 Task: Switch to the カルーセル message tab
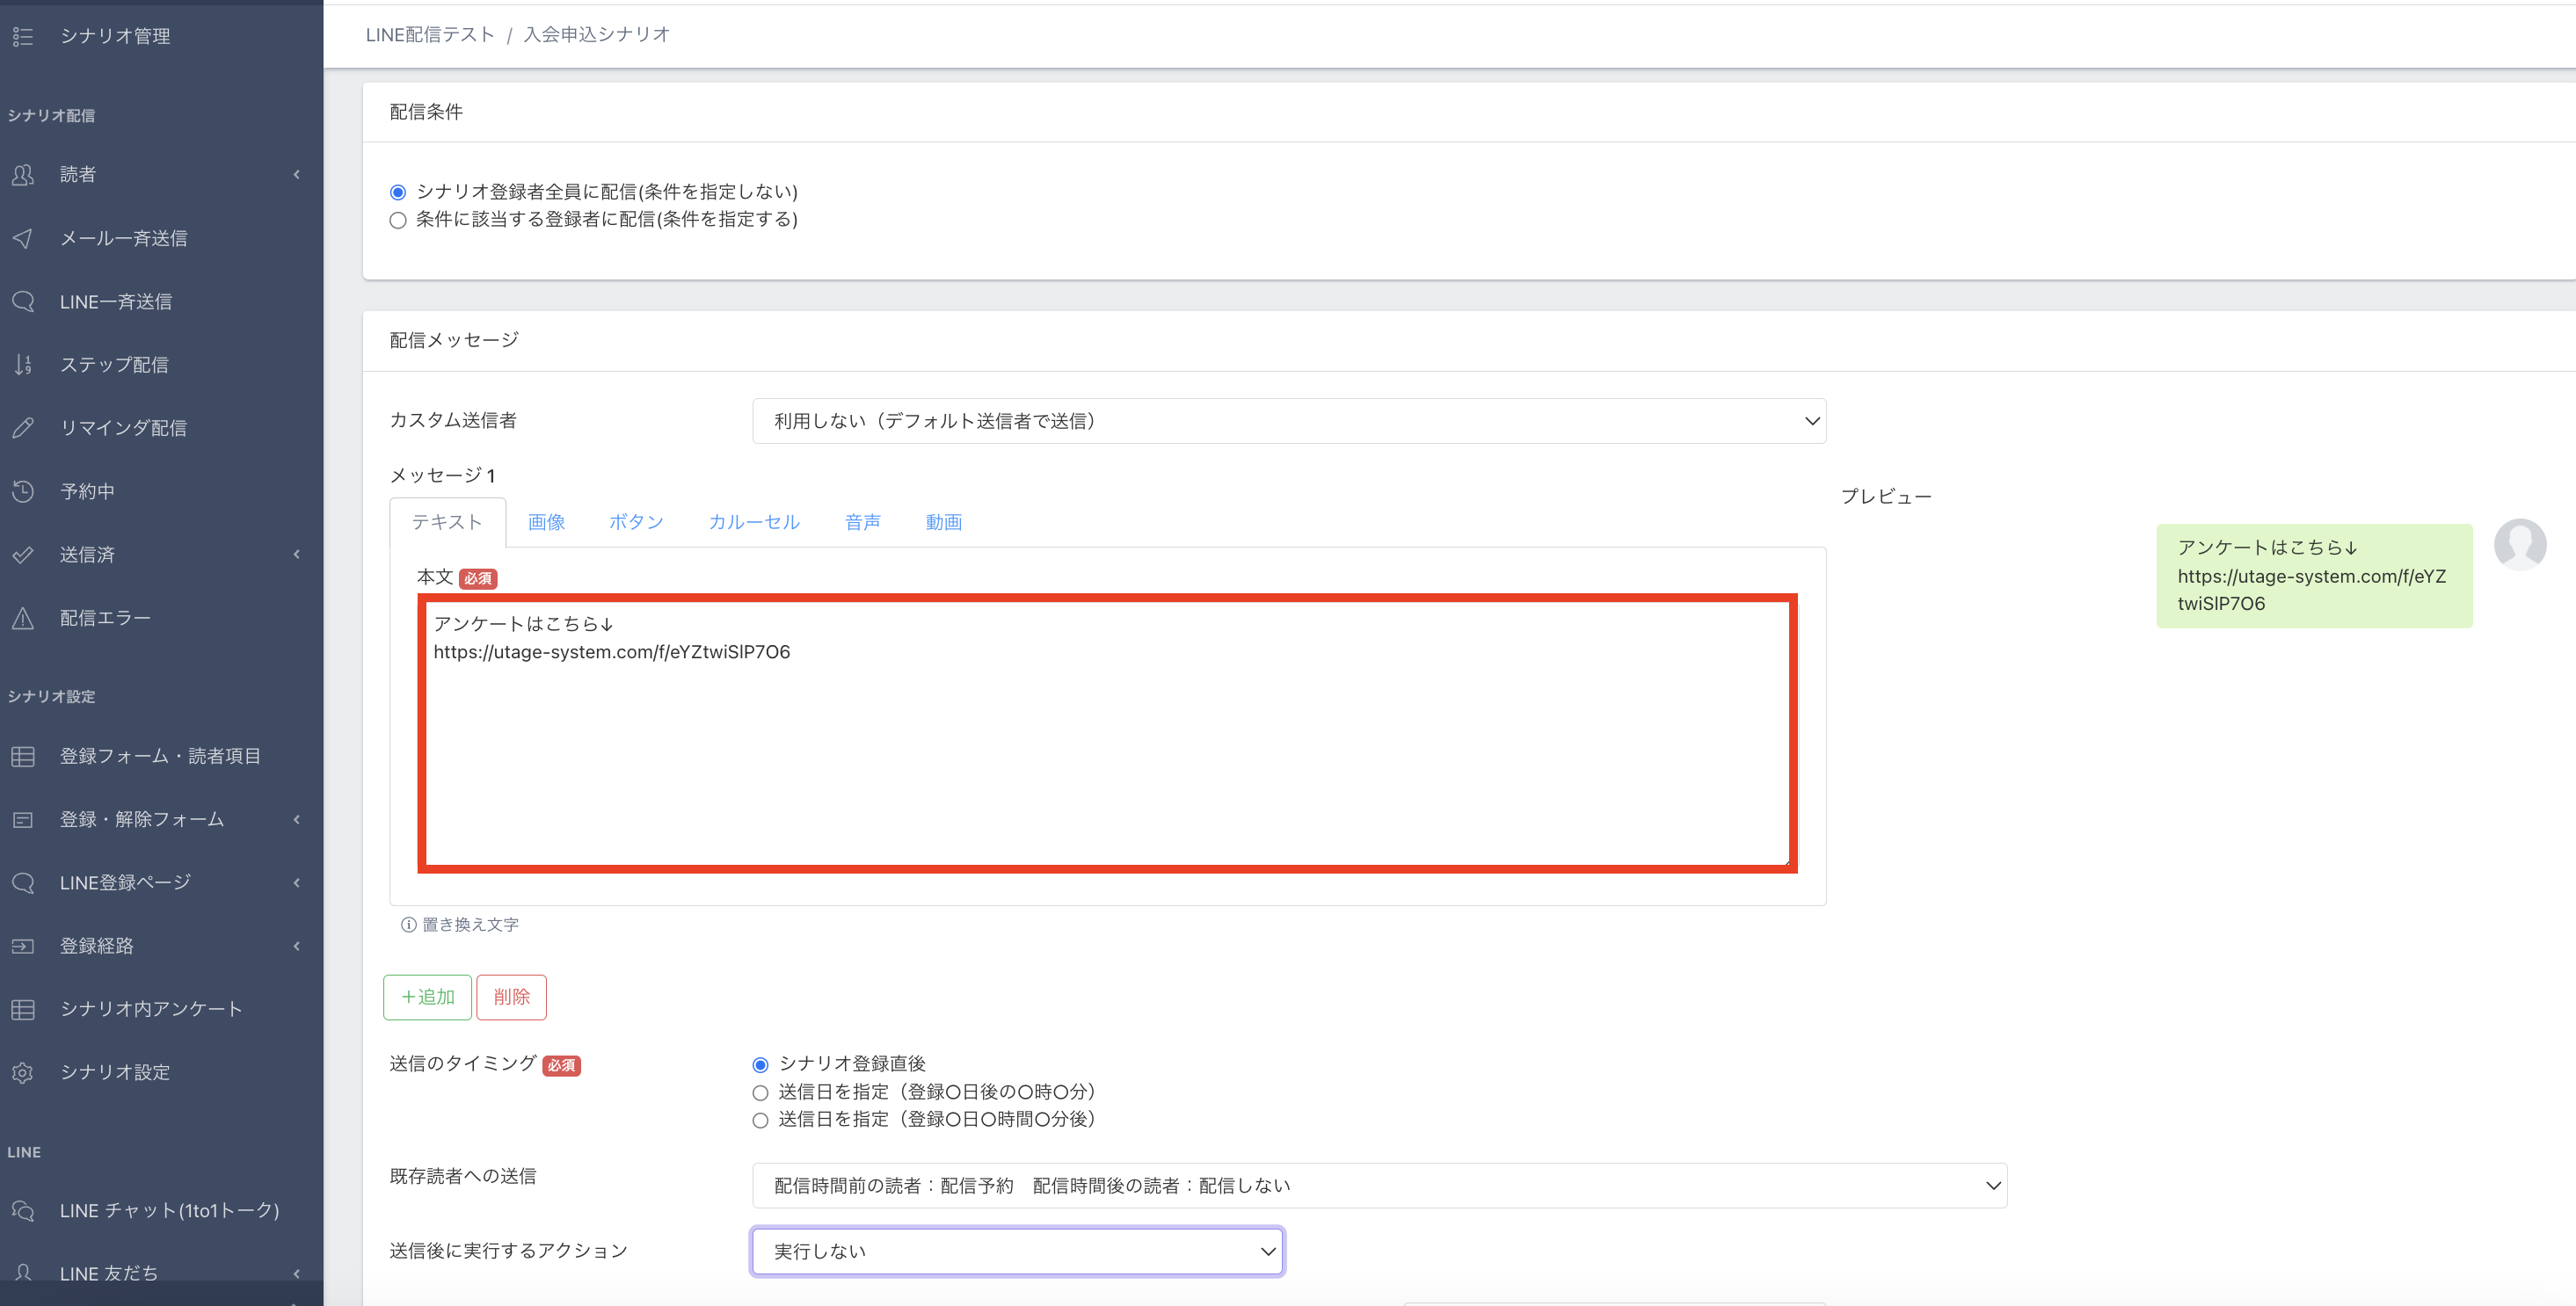[x=754, y=522]
